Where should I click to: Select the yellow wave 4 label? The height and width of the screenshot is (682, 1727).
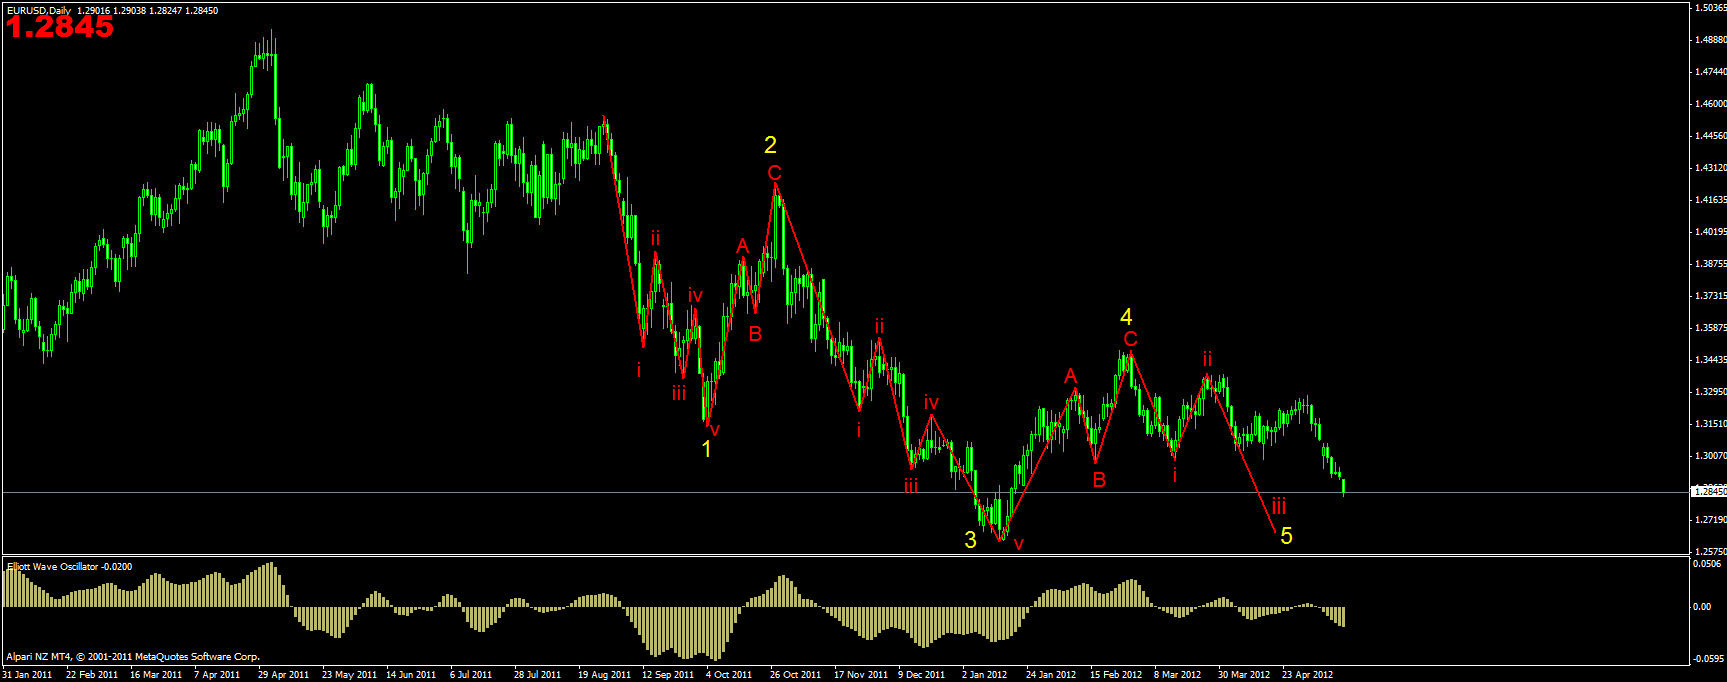coord(1126,317)
